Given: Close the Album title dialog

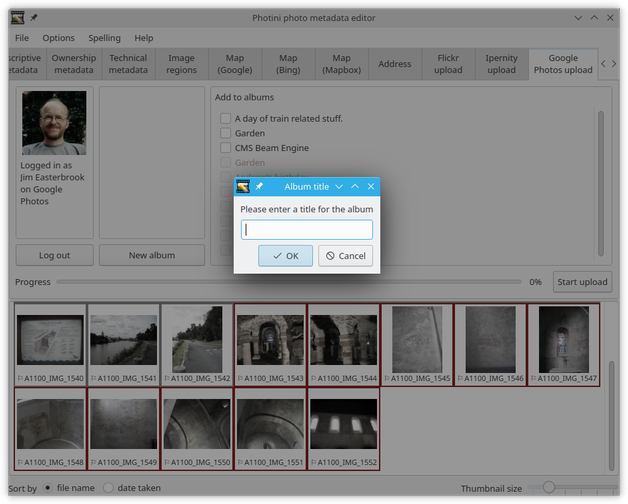Looking at the screenshot, I should point(371,186).
